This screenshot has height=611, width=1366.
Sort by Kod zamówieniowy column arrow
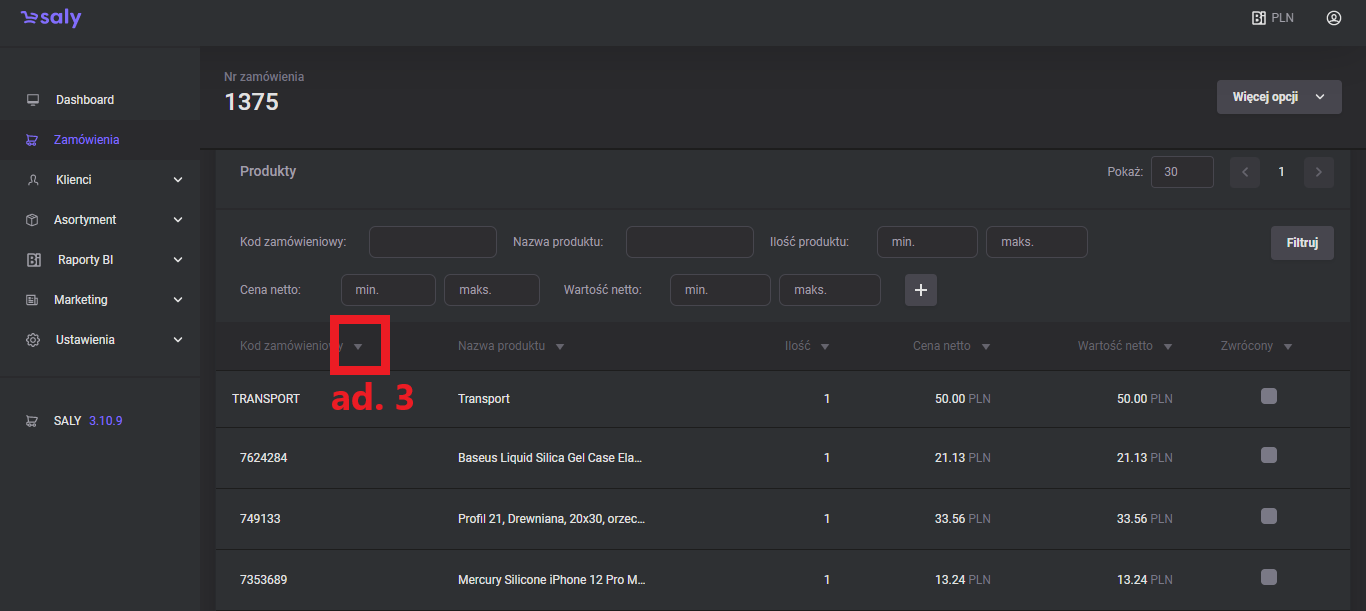point(358,347)
